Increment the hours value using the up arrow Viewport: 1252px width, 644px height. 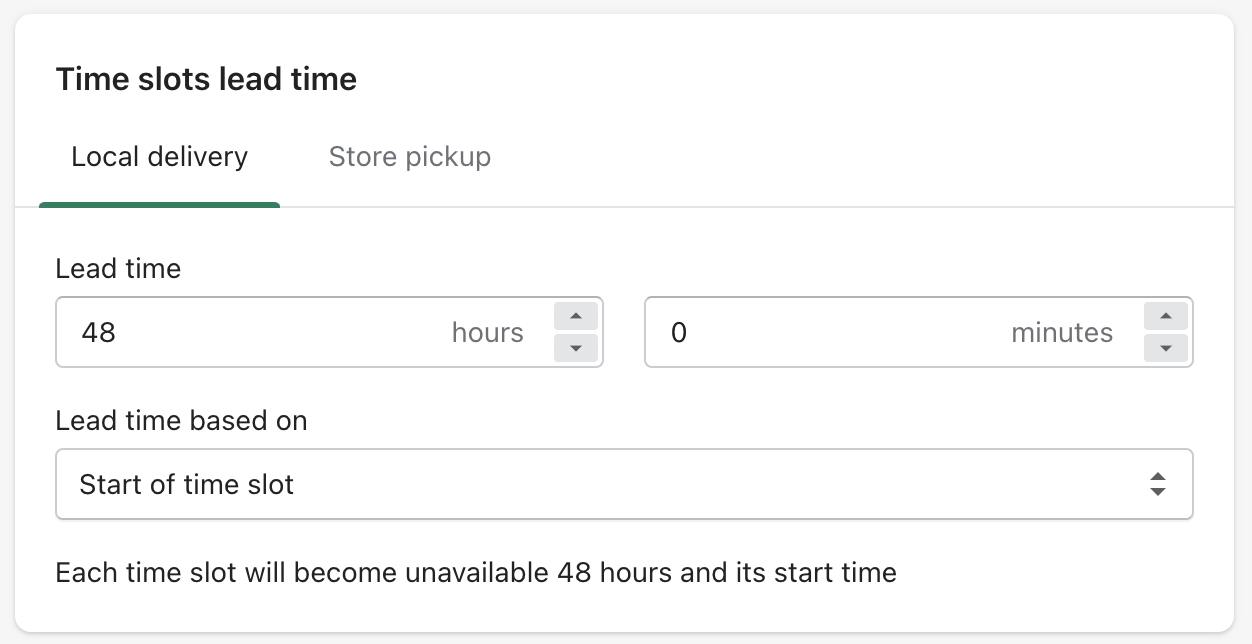575,316
